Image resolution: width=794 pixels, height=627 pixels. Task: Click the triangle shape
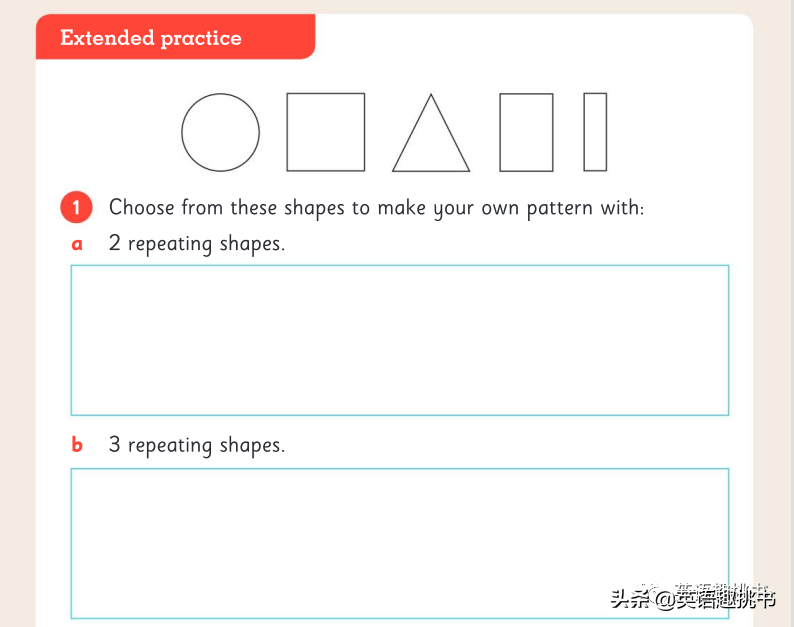click(431, 133)
